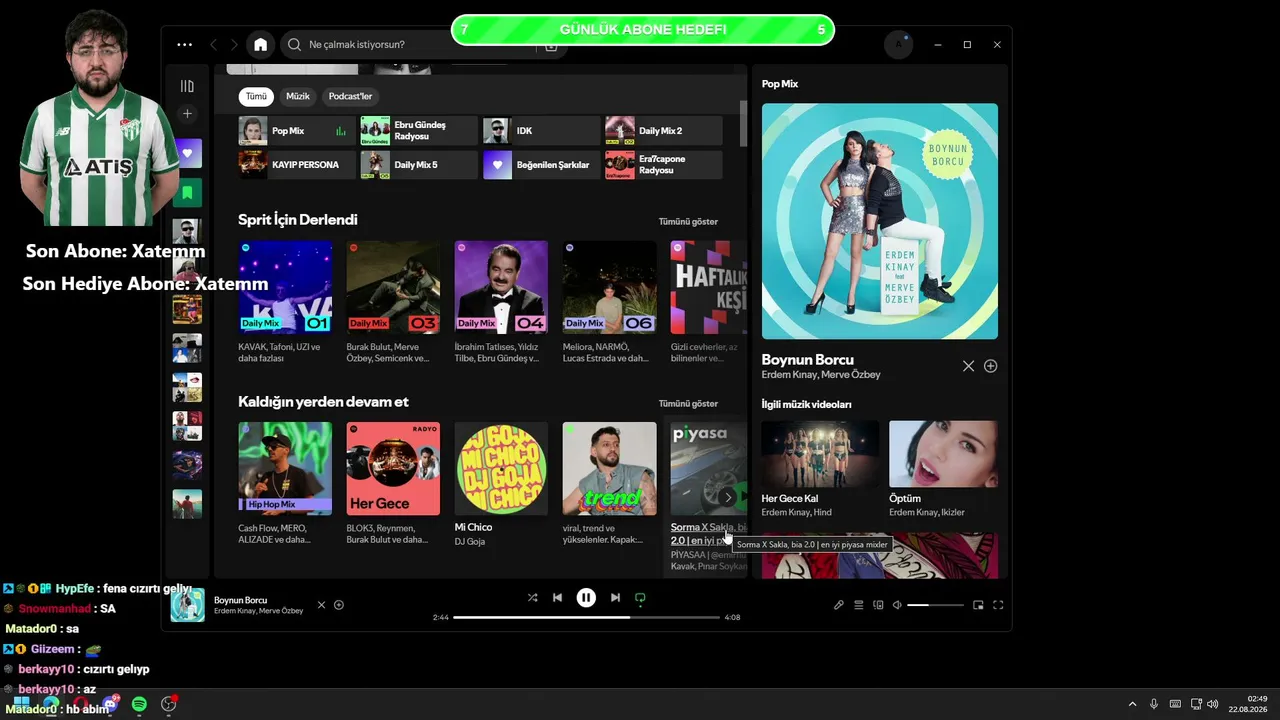Show hidden system tray icons

click(x=1132, y=704)
